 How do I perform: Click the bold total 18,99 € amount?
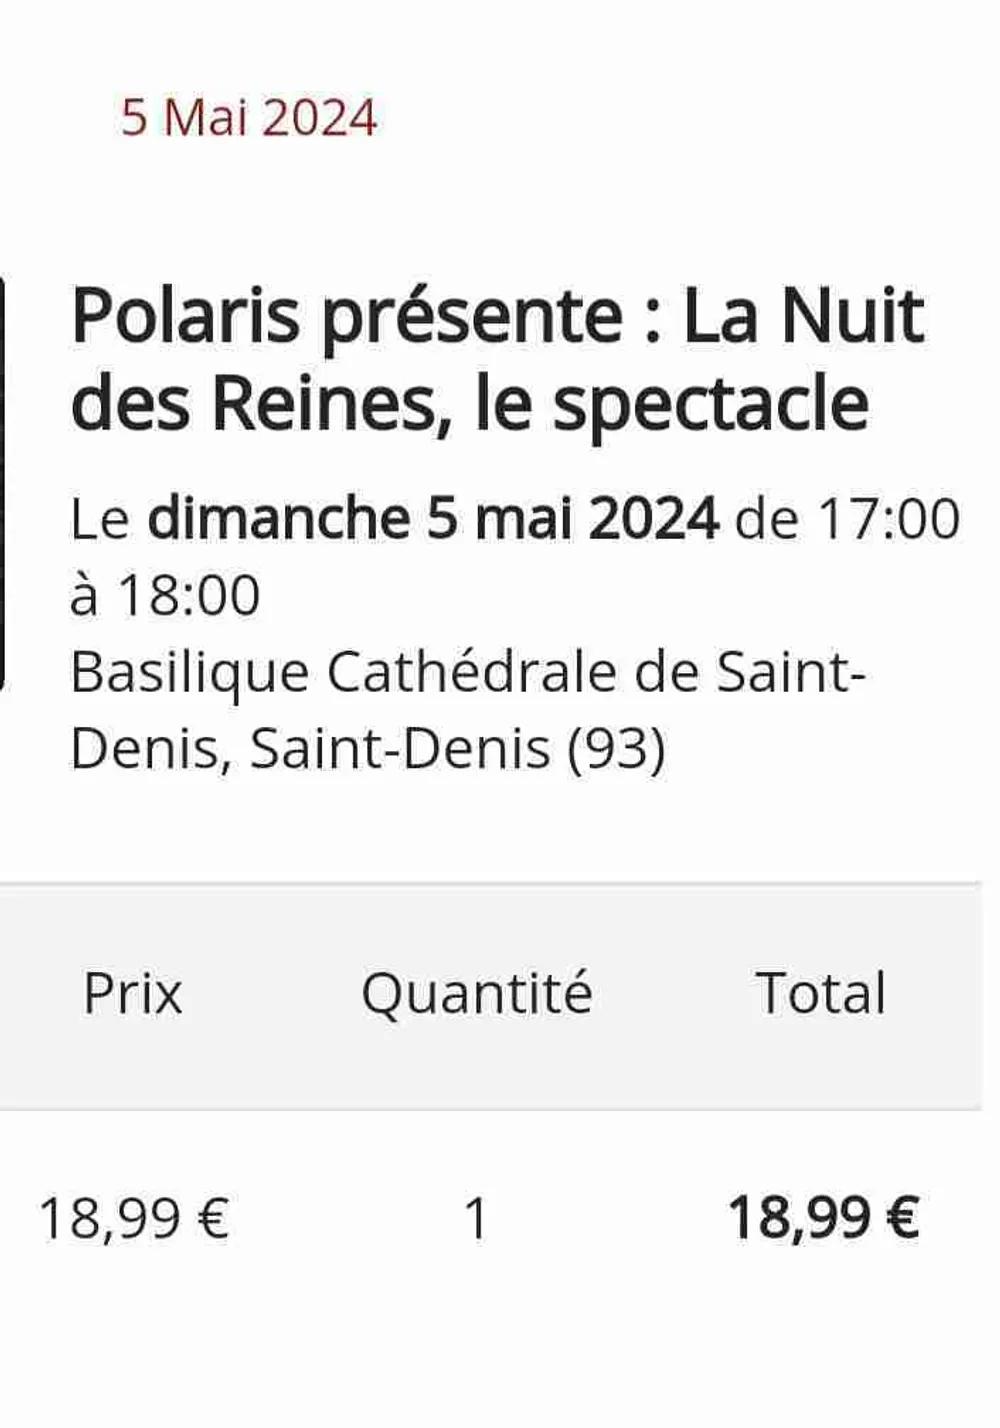pyautogui.click(x=823, y=1218)
